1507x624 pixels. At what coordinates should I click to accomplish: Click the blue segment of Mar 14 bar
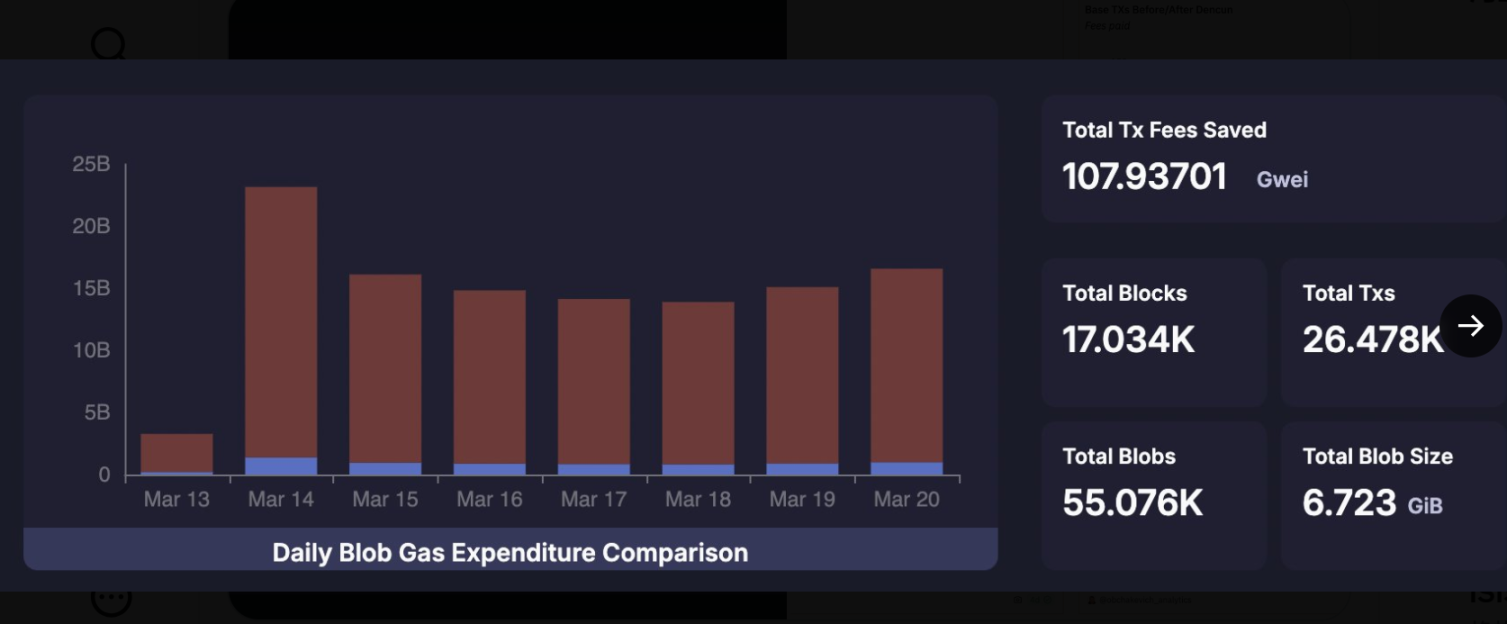point(281,466)
